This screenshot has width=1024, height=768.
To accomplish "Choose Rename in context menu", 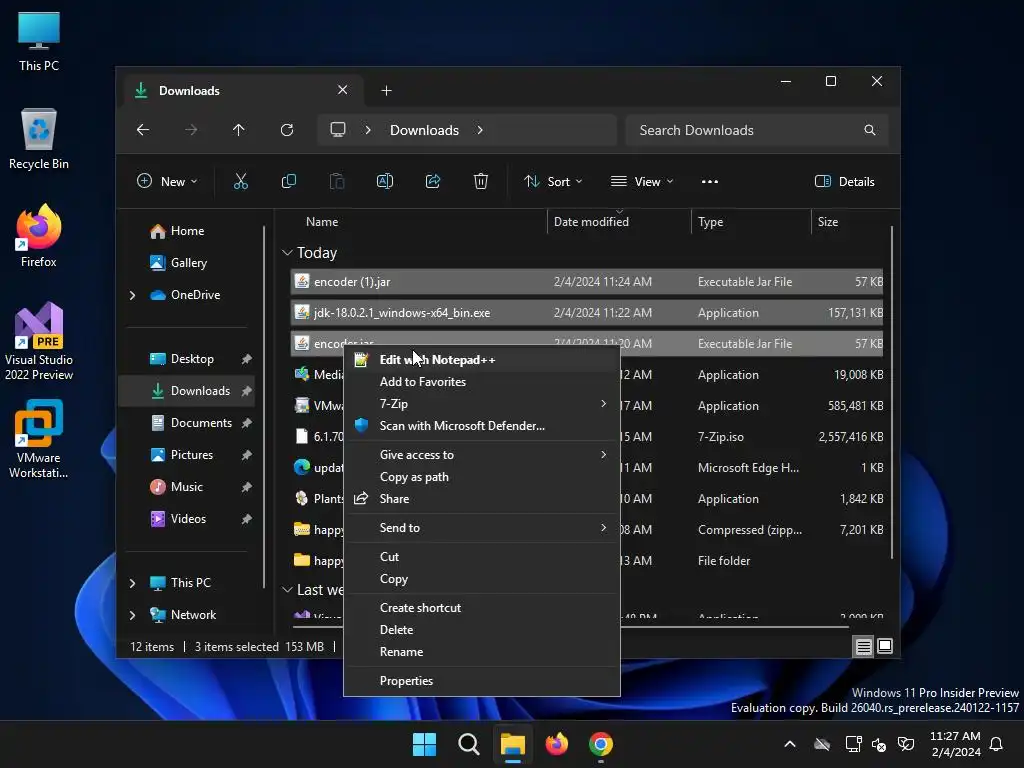I will click(482, 652).
